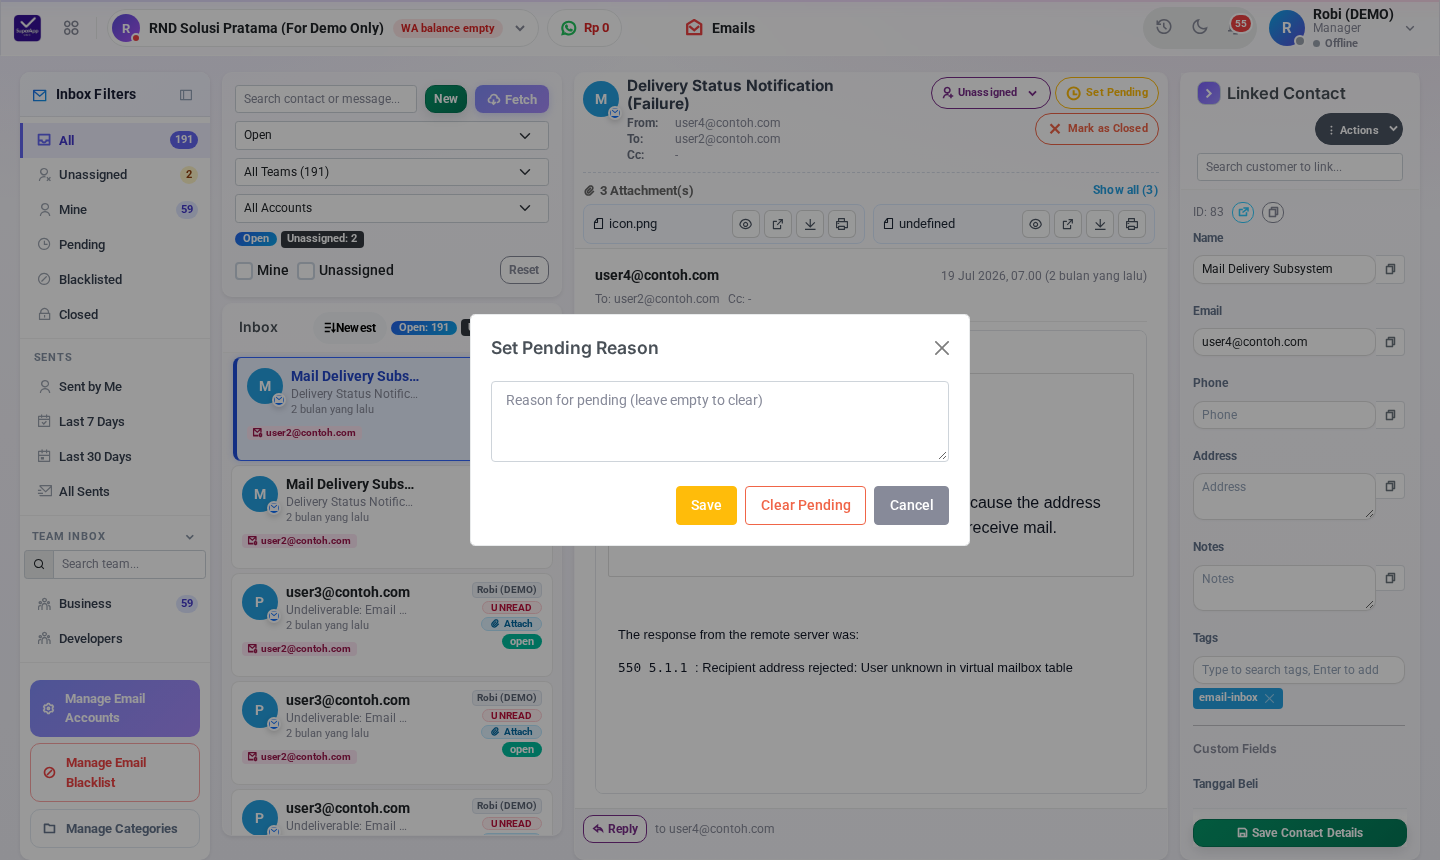1440x860 pixels.
Task: Focus the Search customer to link field
Action: (x=1300, y=167)
